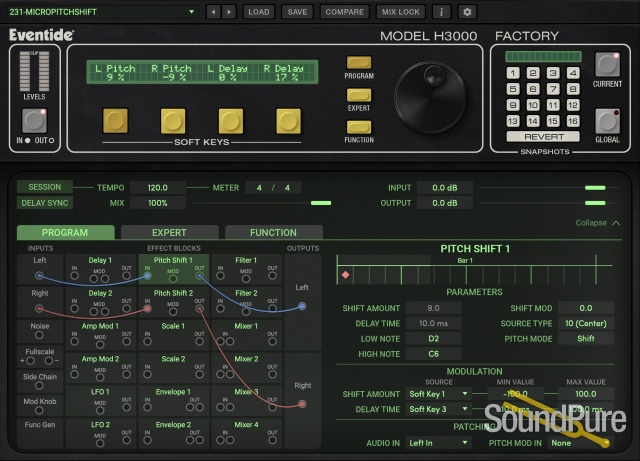The height and width of the screenshot is (461, 640).
Task: Click the info button in top toolbar
Action: click(441, 12)
